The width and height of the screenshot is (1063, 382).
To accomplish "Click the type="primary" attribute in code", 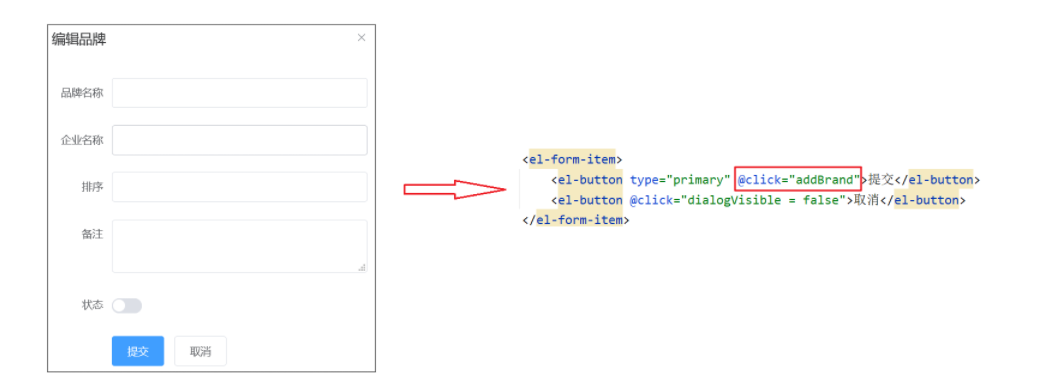I will (x=679, y=180).
